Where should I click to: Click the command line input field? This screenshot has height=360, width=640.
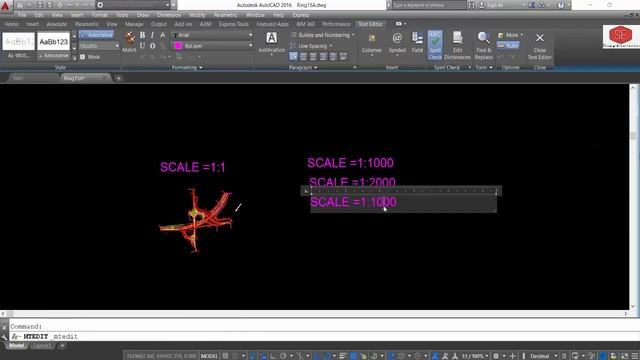click(322, 336)
